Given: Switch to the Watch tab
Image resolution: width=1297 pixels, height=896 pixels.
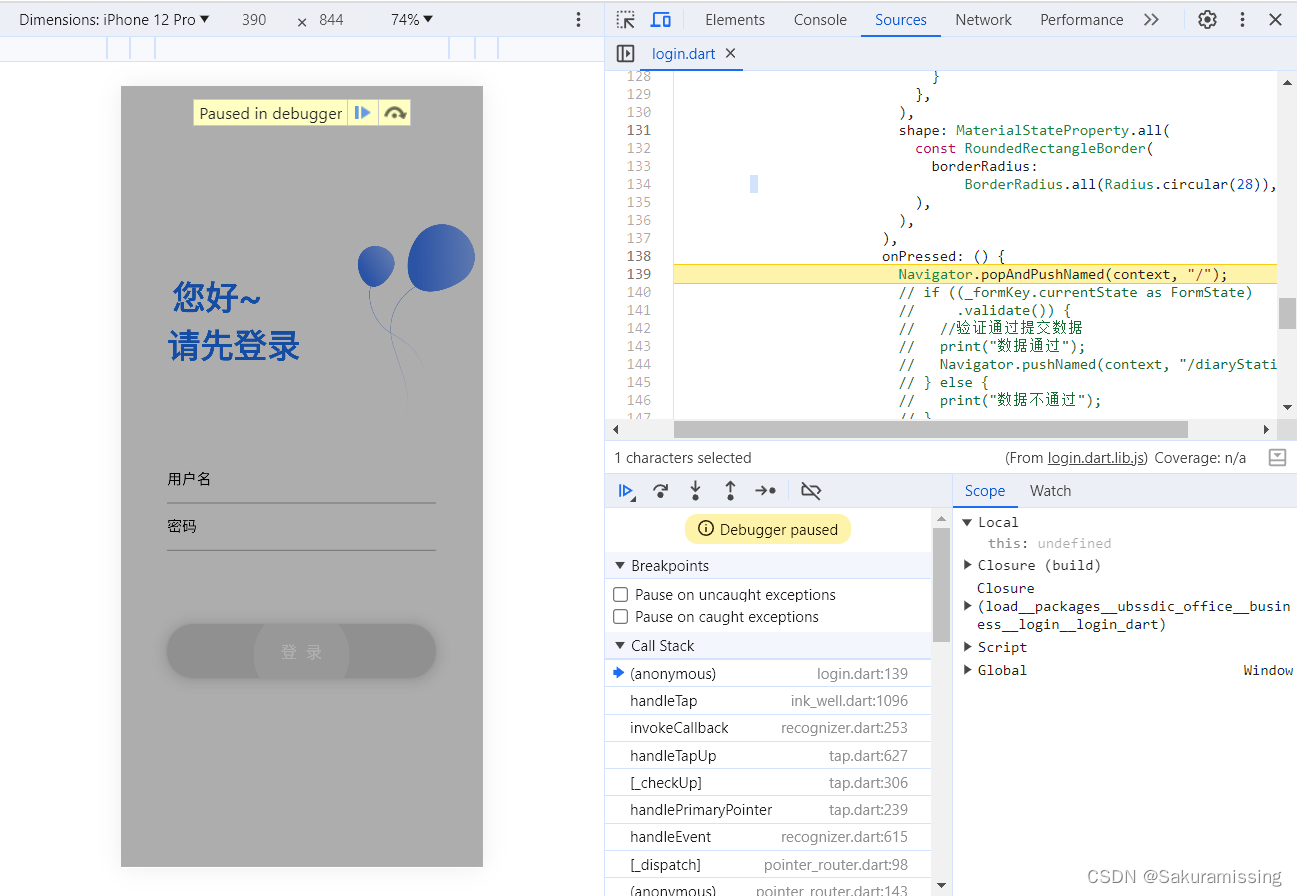Looking at the screenshot, I should point(1050,490).
